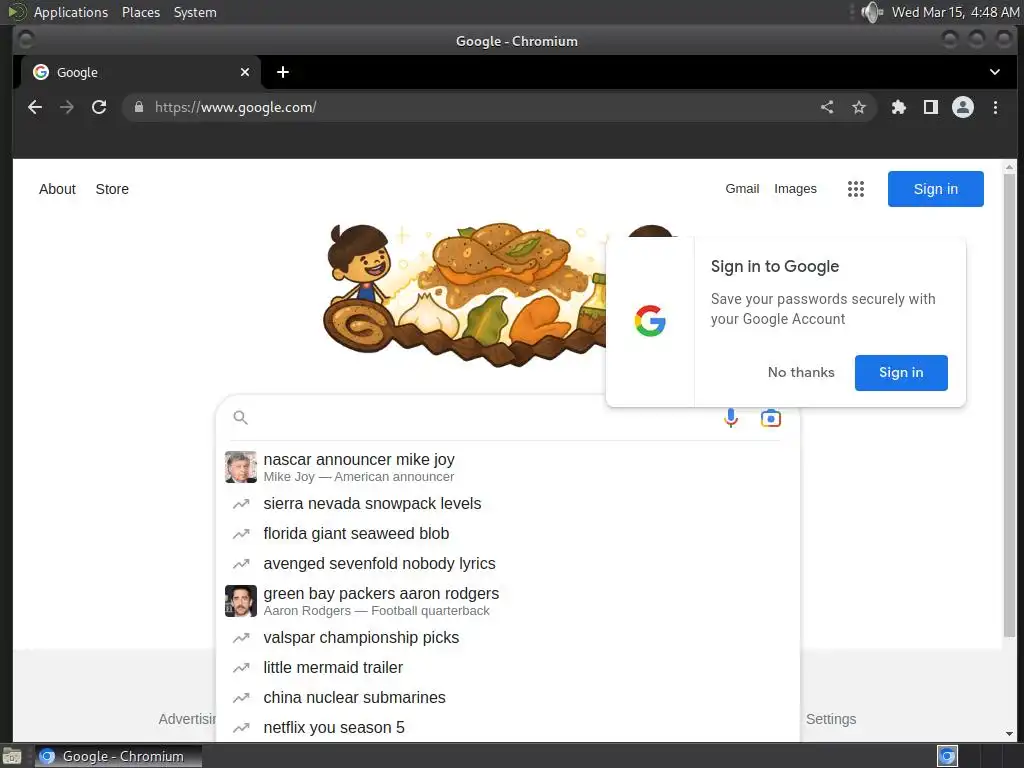
Task: Click the scrollbar down arrow
Action: [x=1009, y=733]
